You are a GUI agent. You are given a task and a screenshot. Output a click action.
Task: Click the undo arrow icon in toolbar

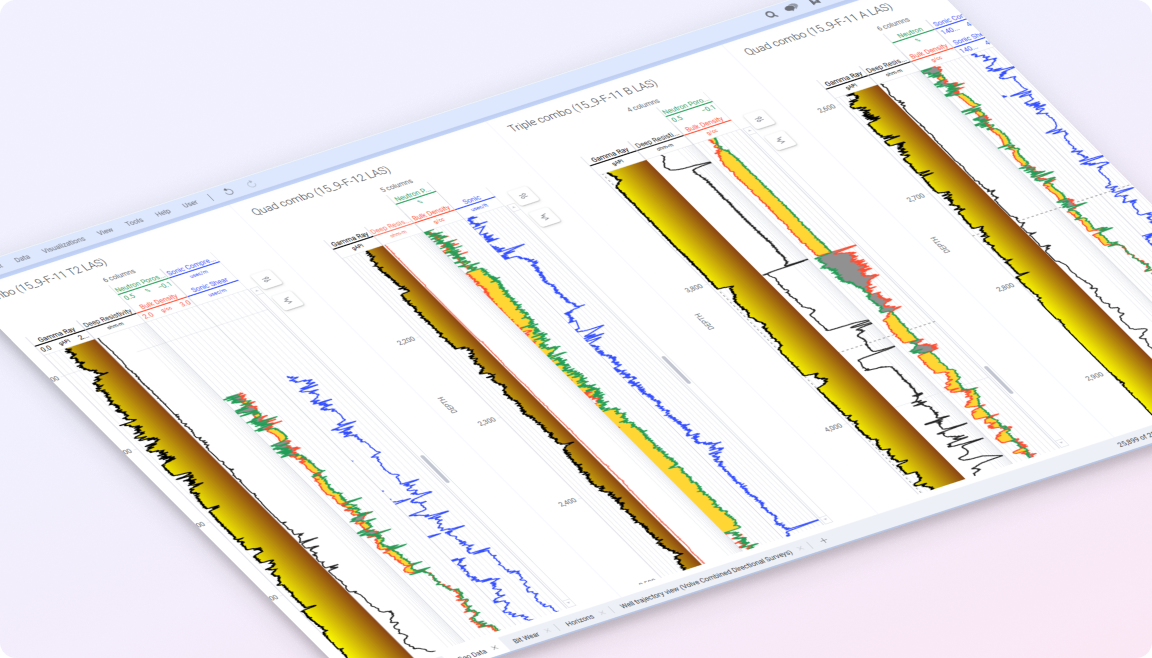(x=228, y=190)
